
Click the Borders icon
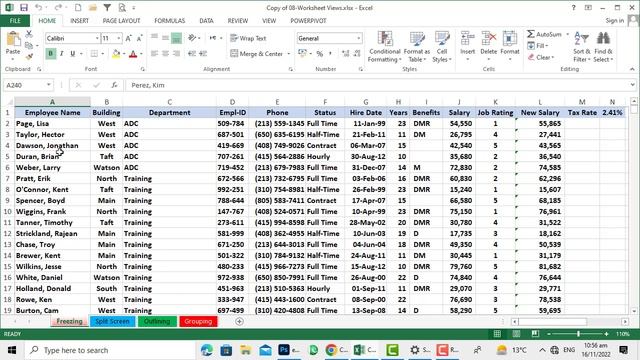click(x=94, y=53)
